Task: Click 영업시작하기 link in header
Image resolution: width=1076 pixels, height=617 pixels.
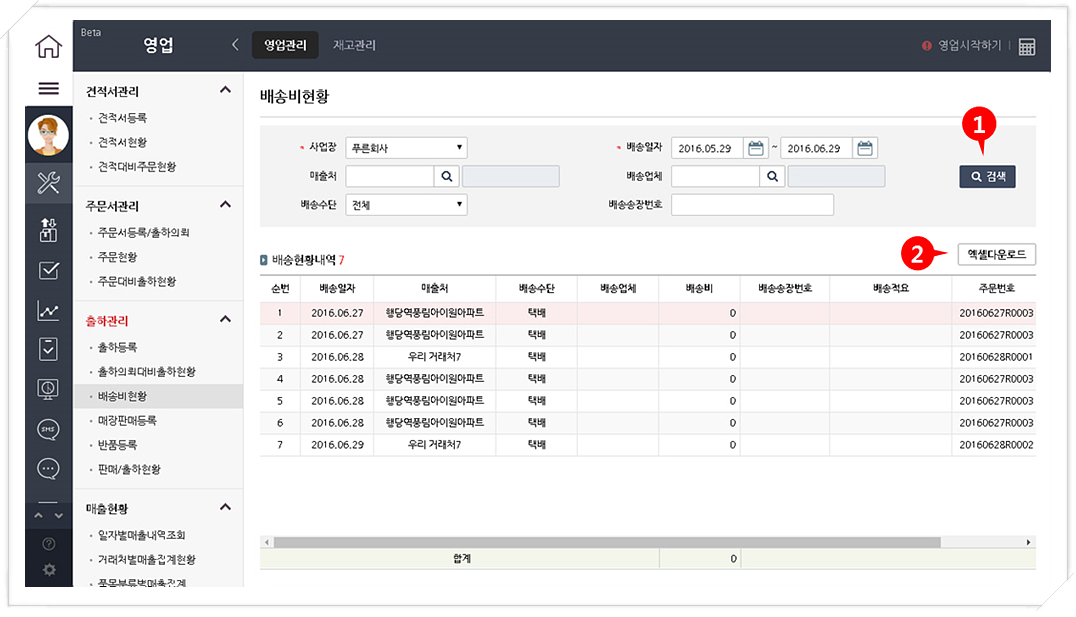Action: point(969,45)
